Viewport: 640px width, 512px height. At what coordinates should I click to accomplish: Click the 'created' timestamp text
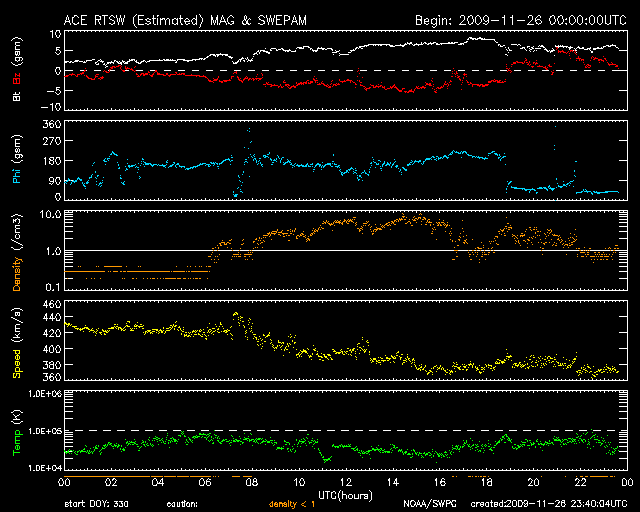coord(549,504)
